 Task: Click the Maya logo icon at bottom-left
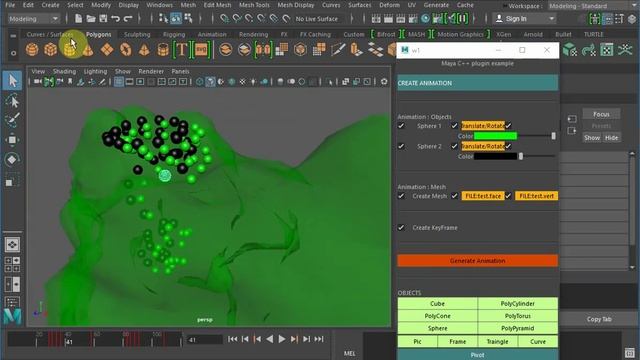pos(12,317)
